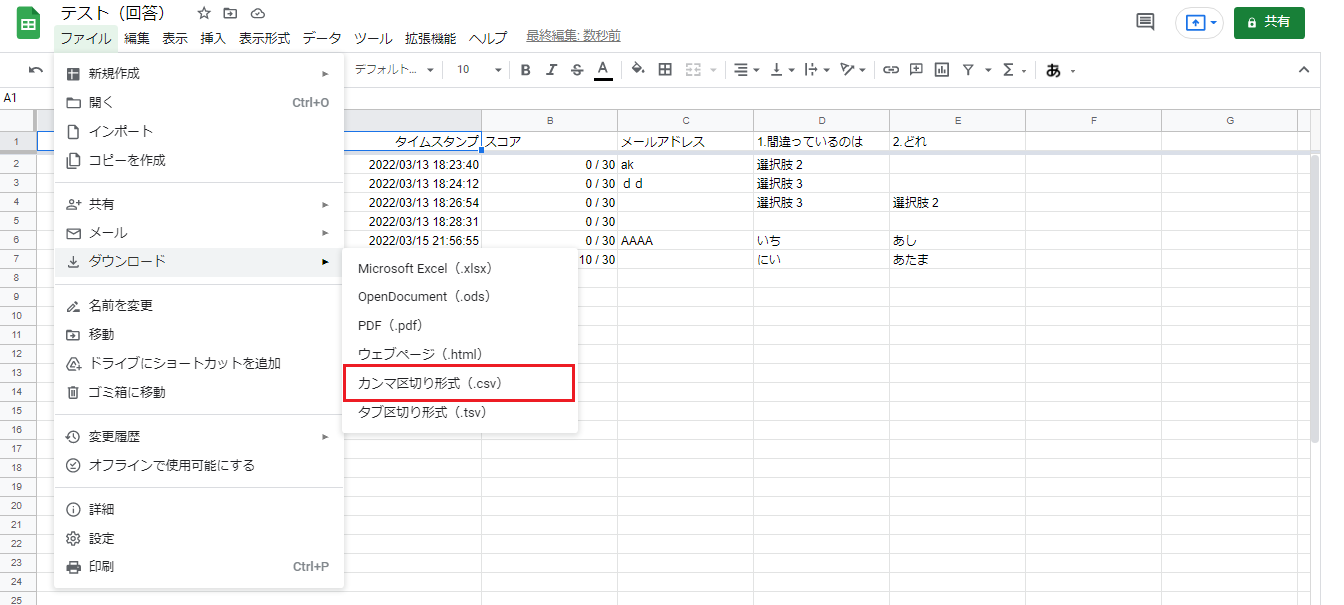This screenshot has width=1344, height=605.
Task: Click the insert link icon
Action: click(890, 70)
